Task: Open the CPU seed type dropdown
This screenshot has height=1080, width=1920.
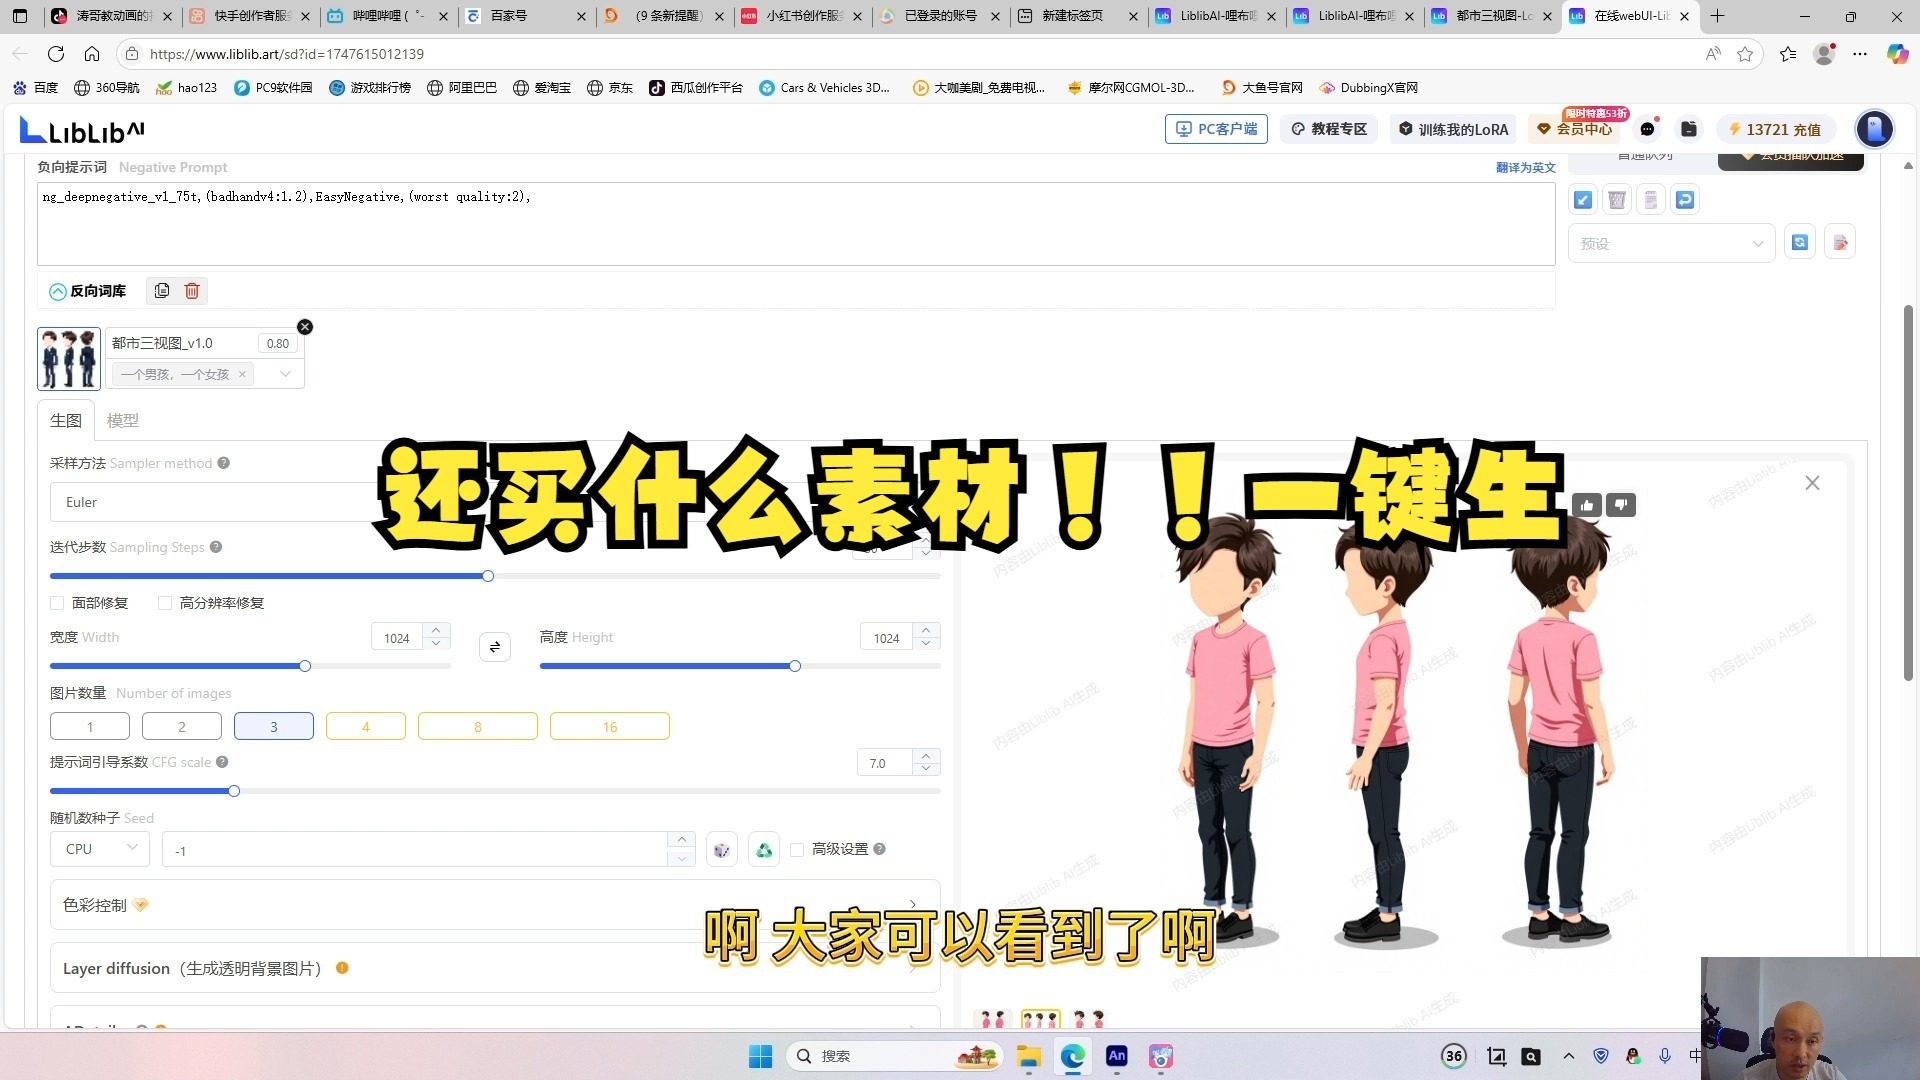Action: 99,848
